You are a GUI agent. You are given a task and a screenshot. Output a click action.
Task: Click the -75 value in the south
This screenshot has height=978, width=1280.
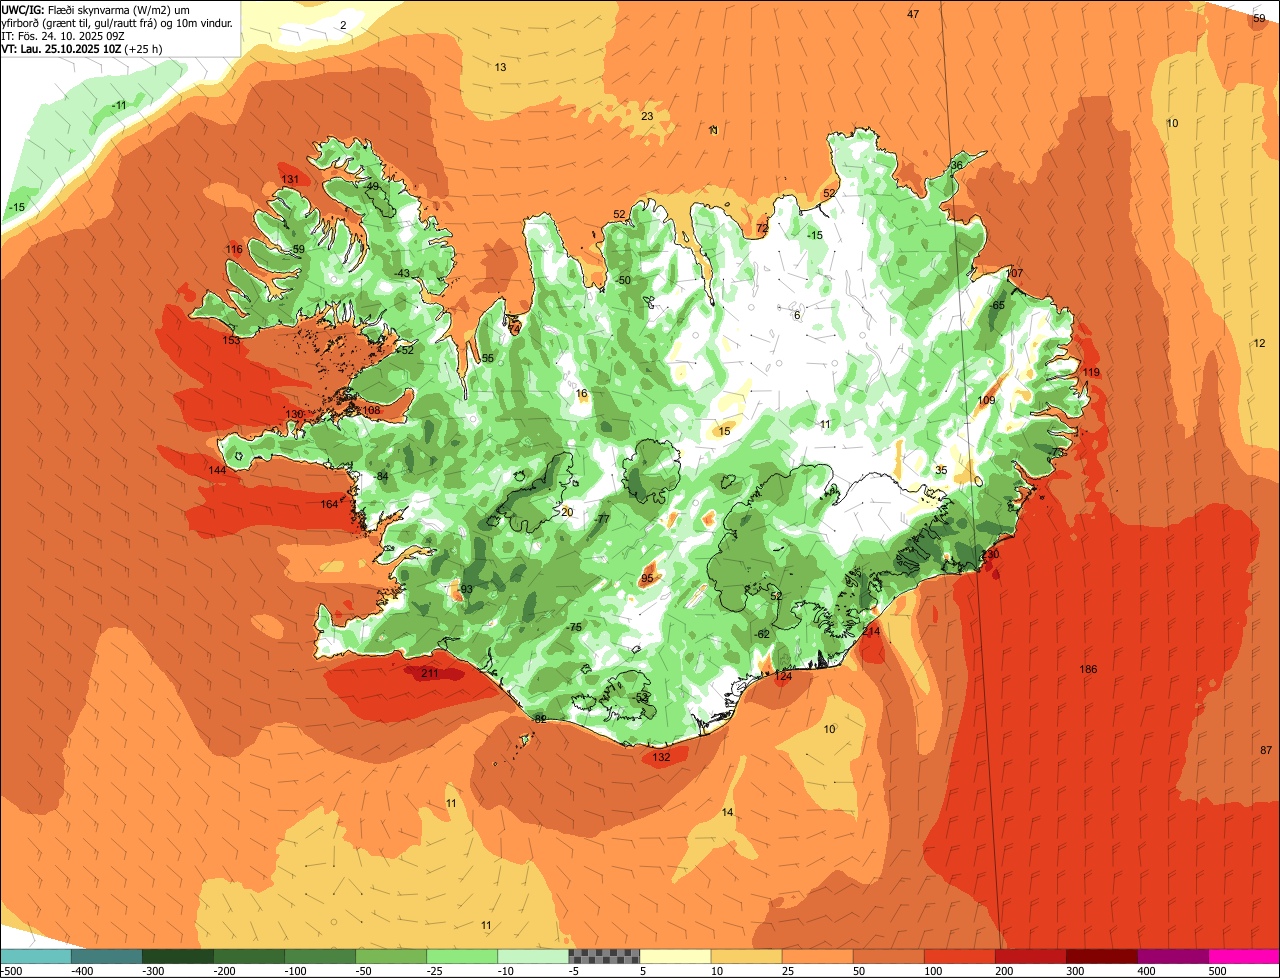click(x=574, y=627)
